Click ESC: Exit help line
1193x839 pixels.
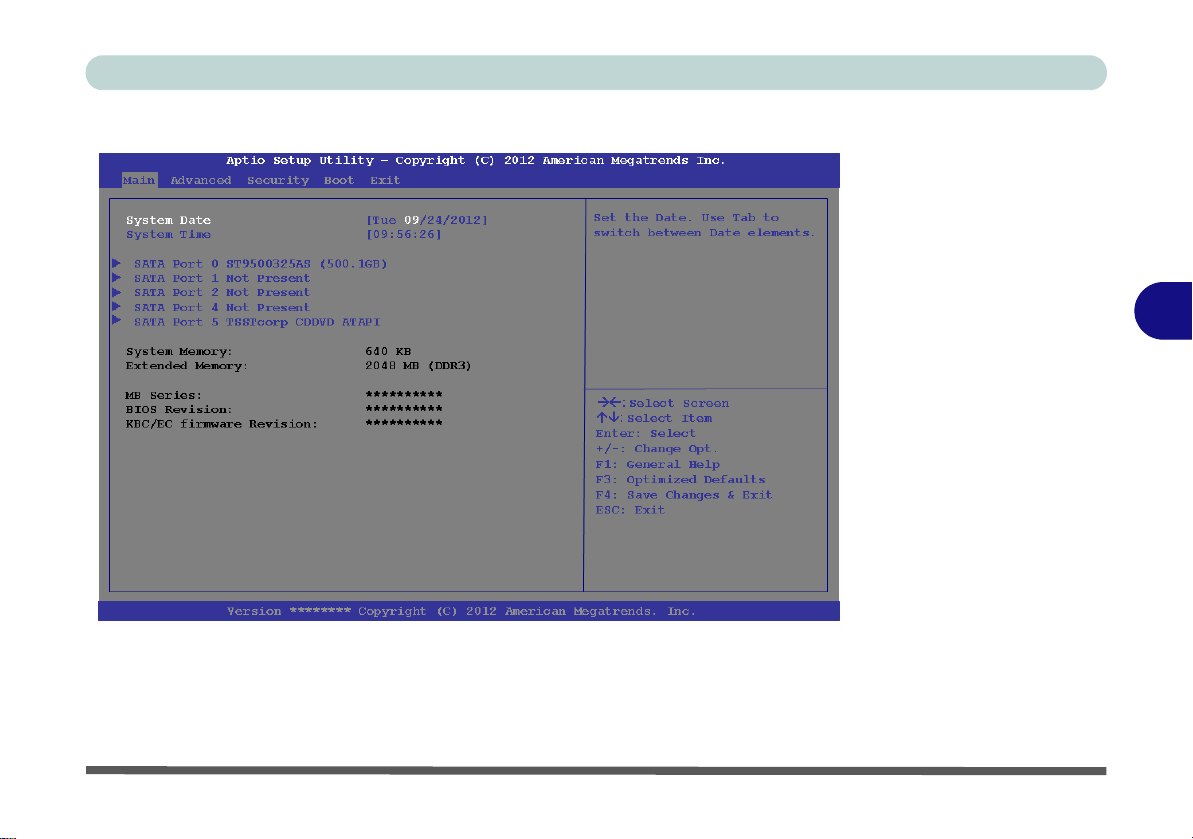point(630,510)
